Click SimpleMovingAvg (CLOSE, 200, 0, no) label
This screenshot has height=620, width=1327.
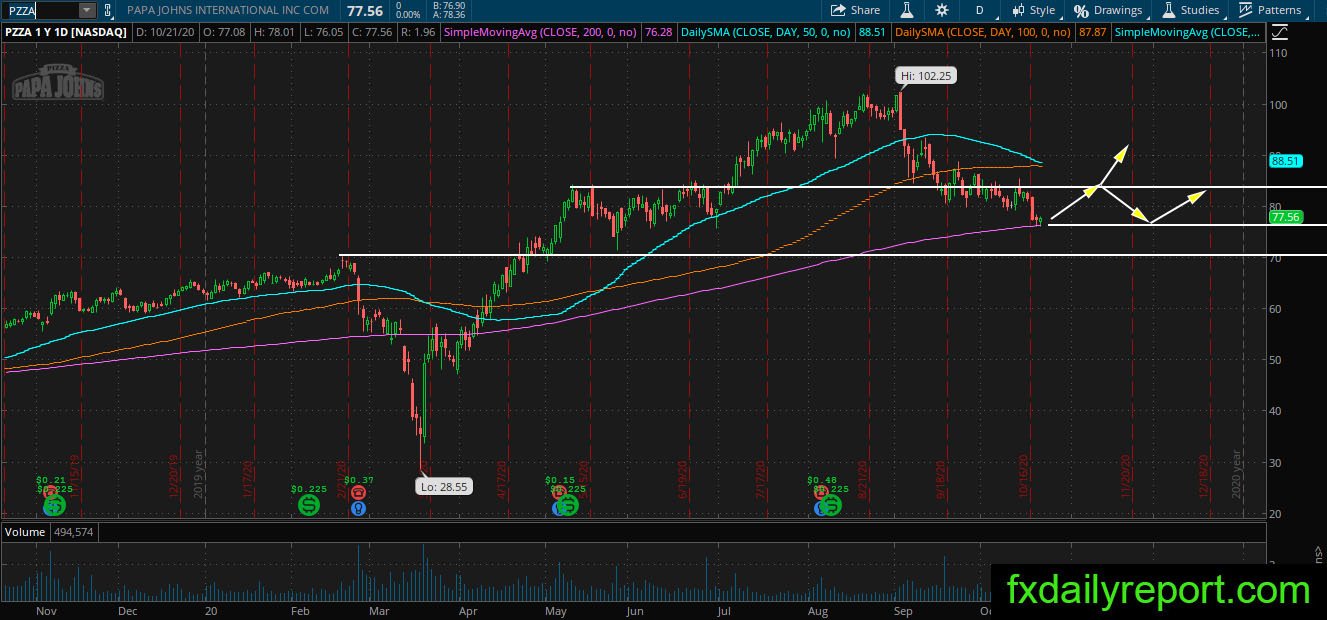pyautogui.click(x=541, y=33)
